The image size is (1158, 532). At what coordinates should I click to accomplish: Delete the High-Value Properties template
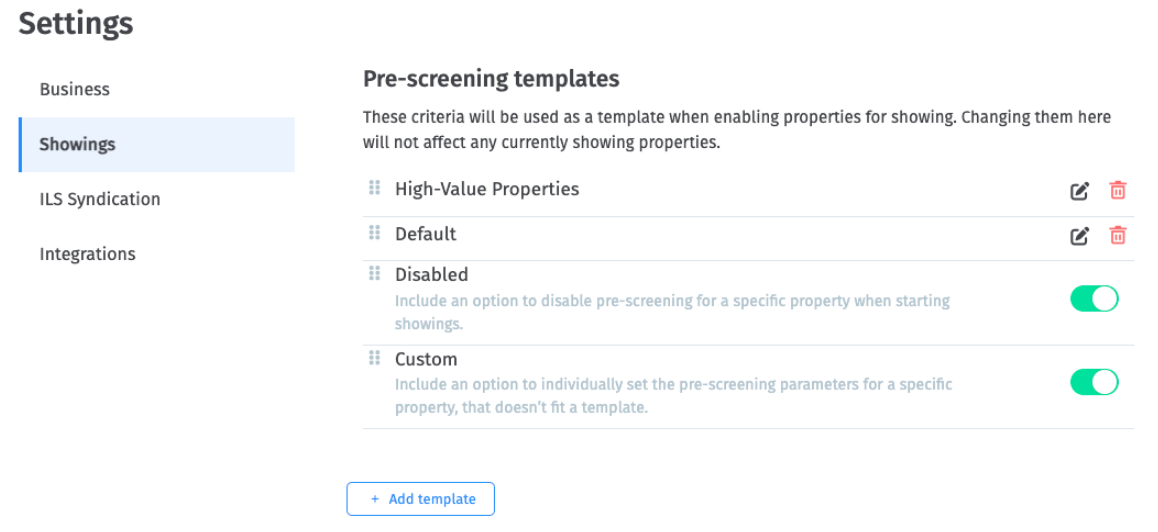click(x=1118, y=190)
